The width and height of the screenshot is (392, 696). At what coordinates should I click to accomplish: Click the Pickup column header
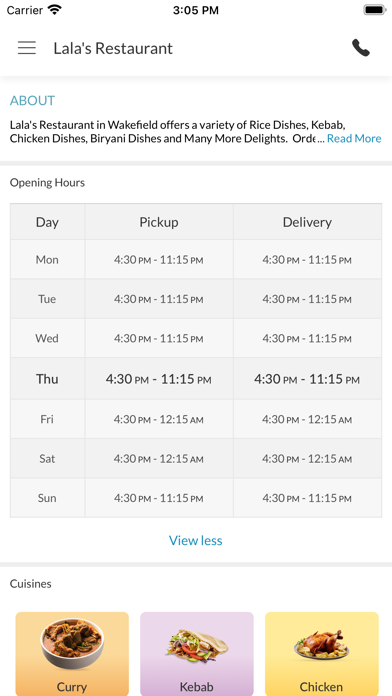(x=159, y=222)
